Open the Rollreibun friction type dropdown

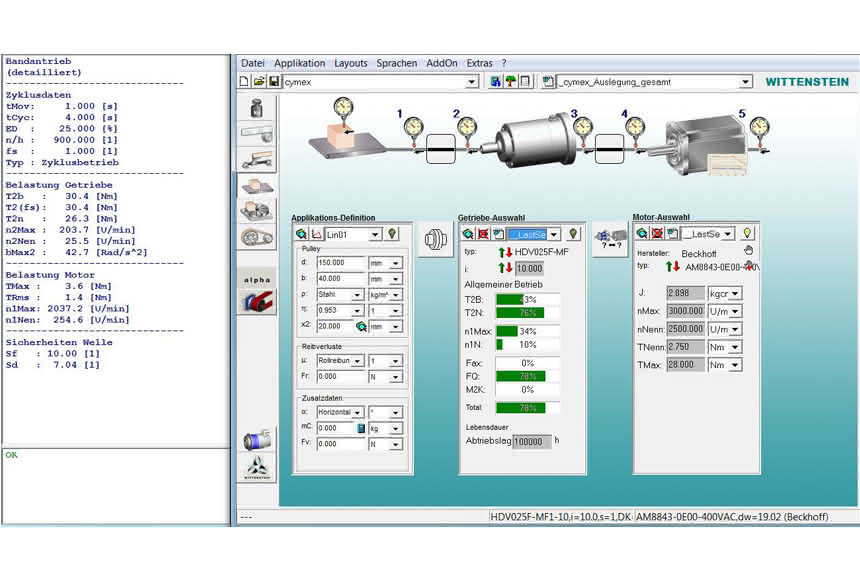click(x=357, y=361)
